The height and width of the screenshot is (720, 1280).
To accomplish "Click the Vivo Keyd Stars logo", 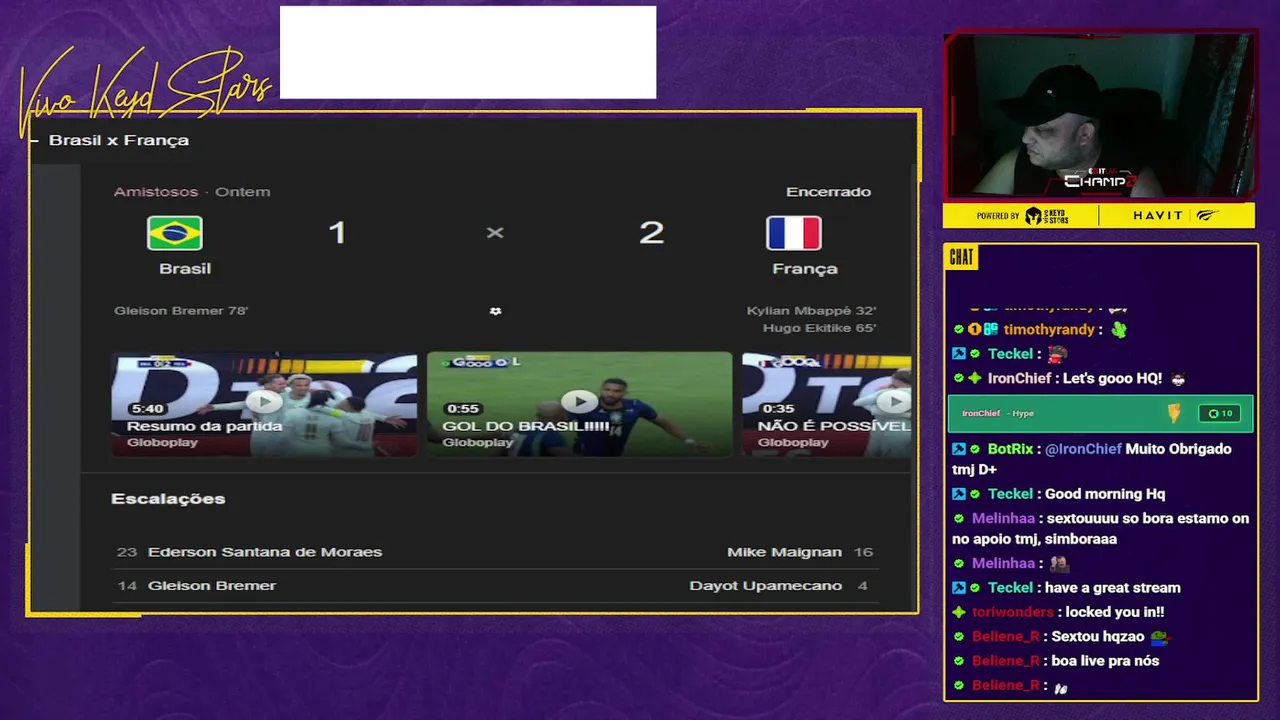I will (145, 92).
